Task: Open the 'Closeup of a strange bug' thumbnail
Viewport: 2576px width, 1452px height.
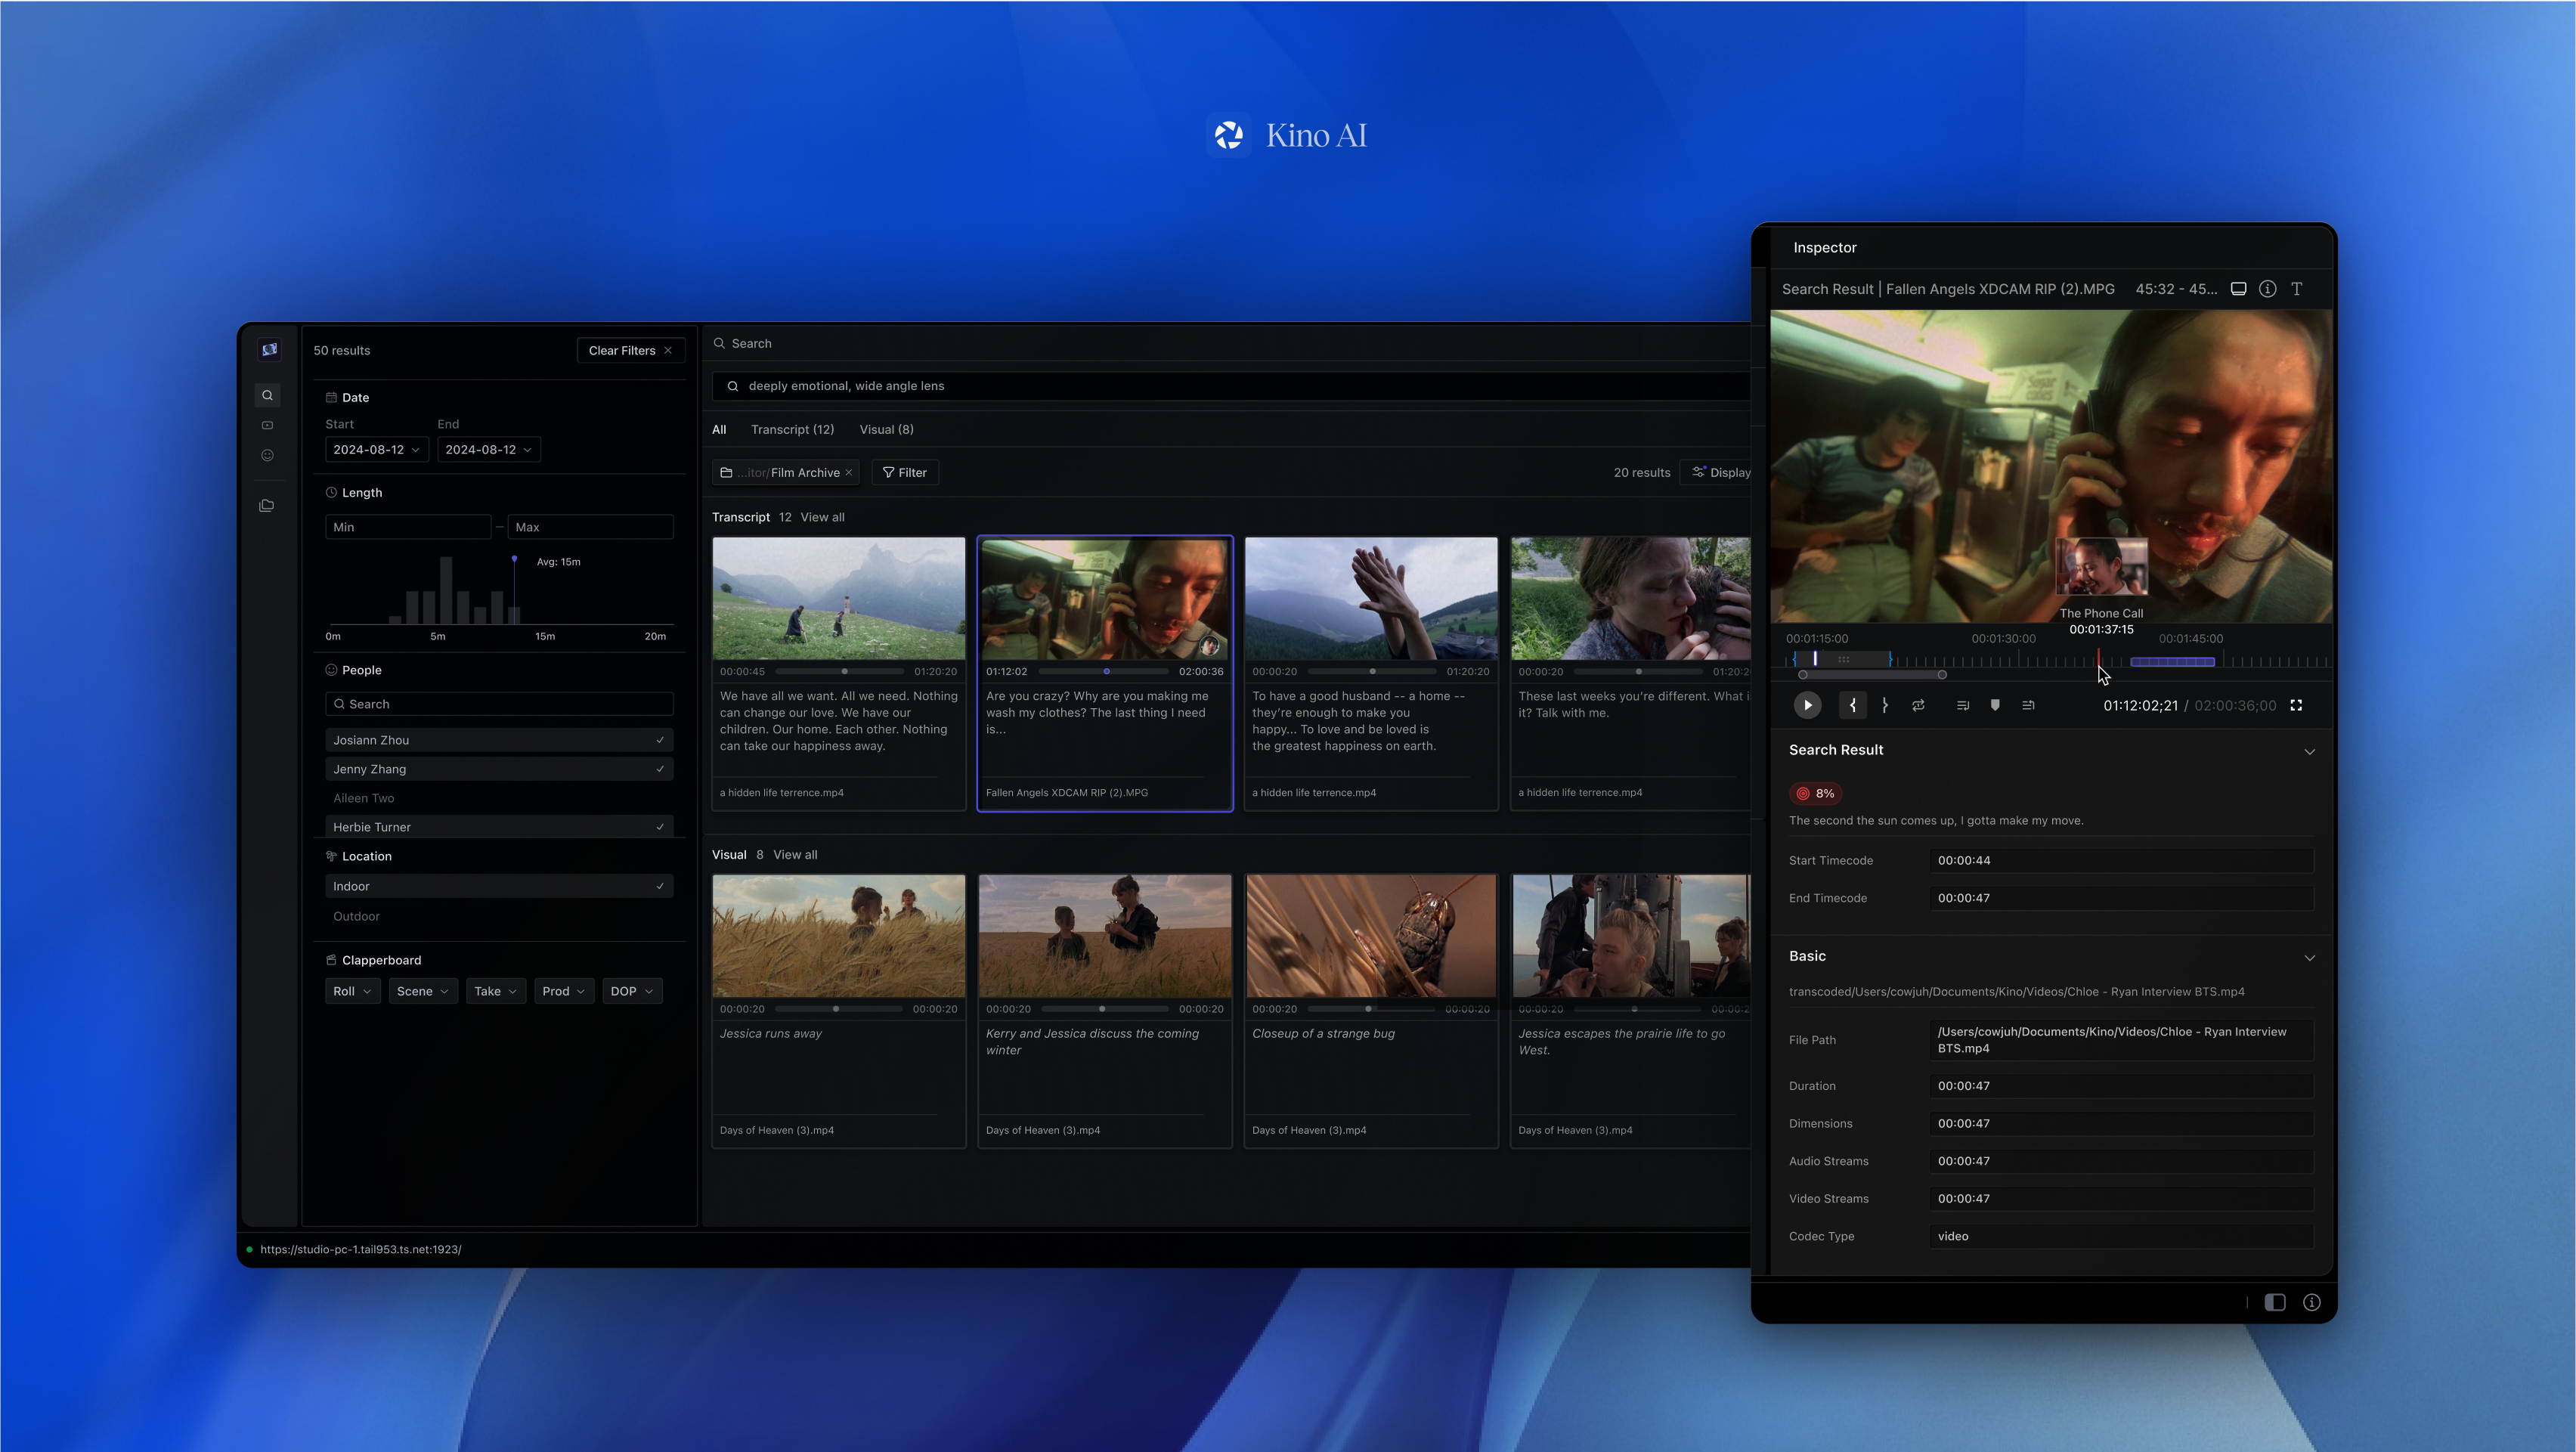Action: point(1371,936)
